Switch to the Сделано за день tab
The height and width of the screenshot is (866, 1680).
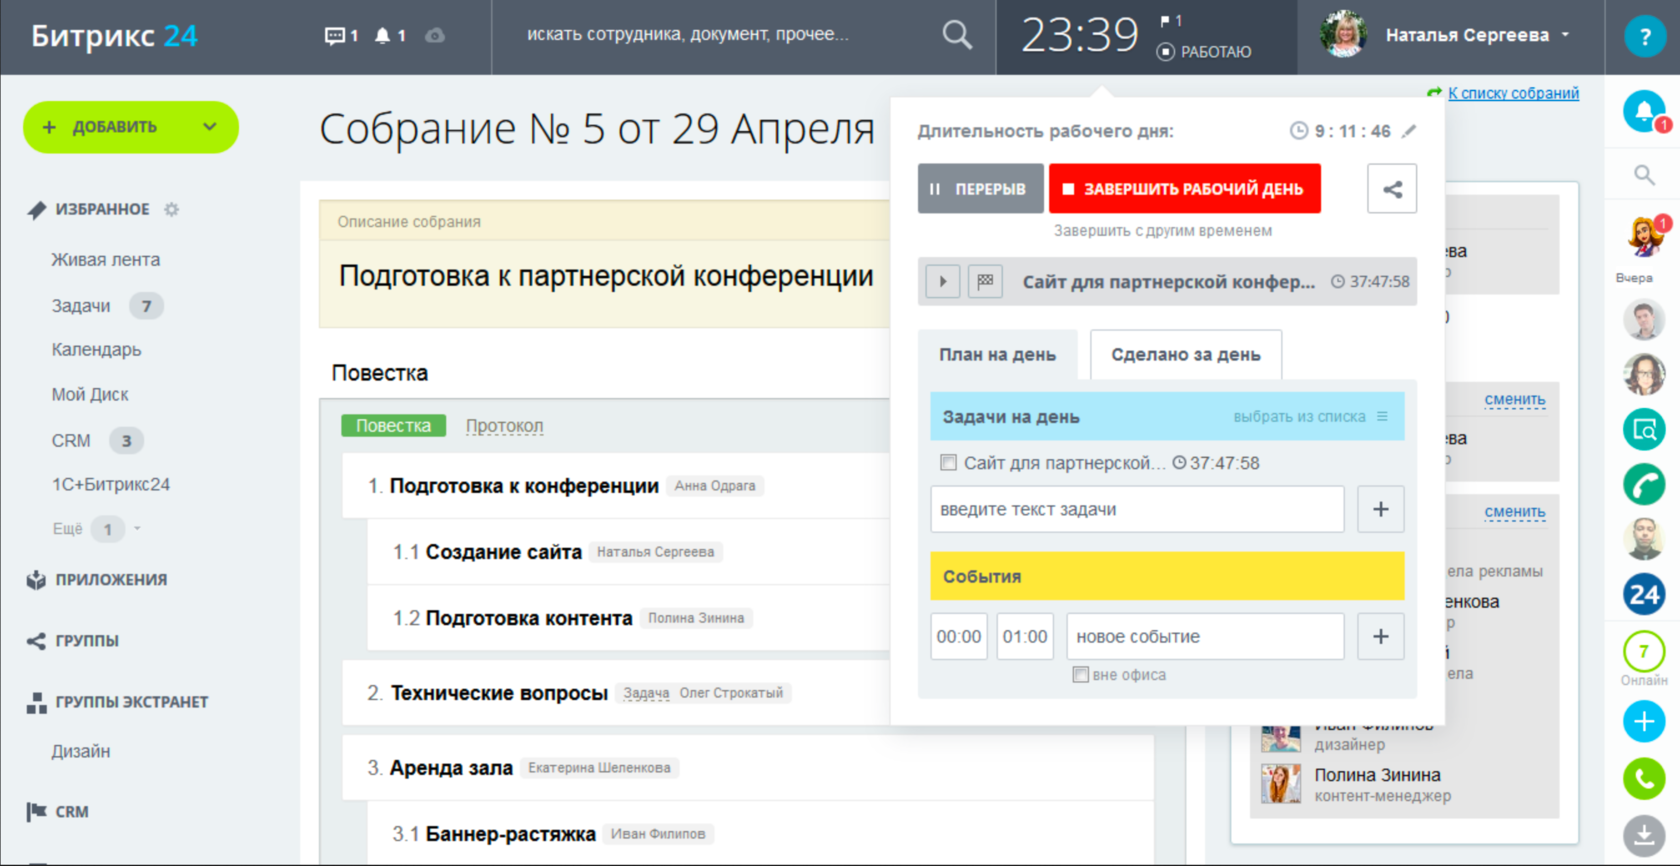pos(1186,355)
